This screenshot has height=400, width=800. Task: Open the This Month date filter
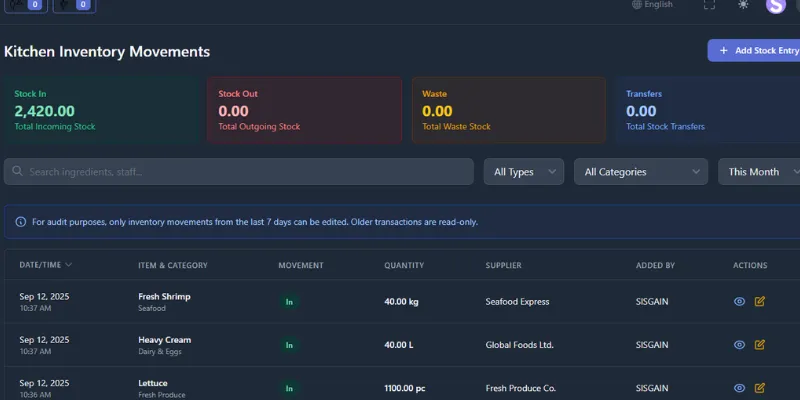[x=760, y=172]
